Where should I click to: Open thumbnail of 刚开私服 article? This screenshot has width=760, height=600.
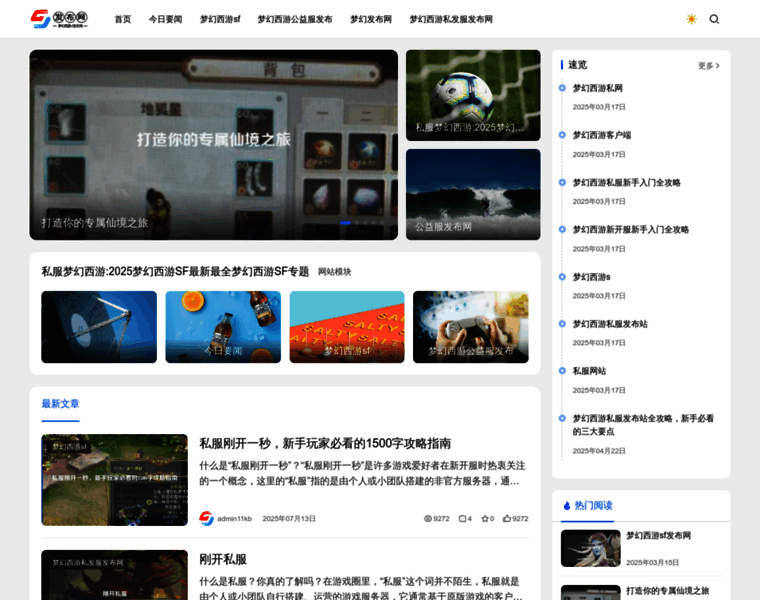[x=114, y=575]
